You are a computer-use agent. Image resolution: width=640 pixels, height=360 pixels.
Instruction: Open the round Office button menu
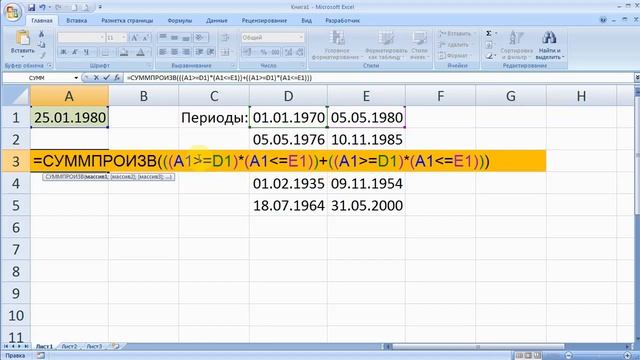point(12,12)
